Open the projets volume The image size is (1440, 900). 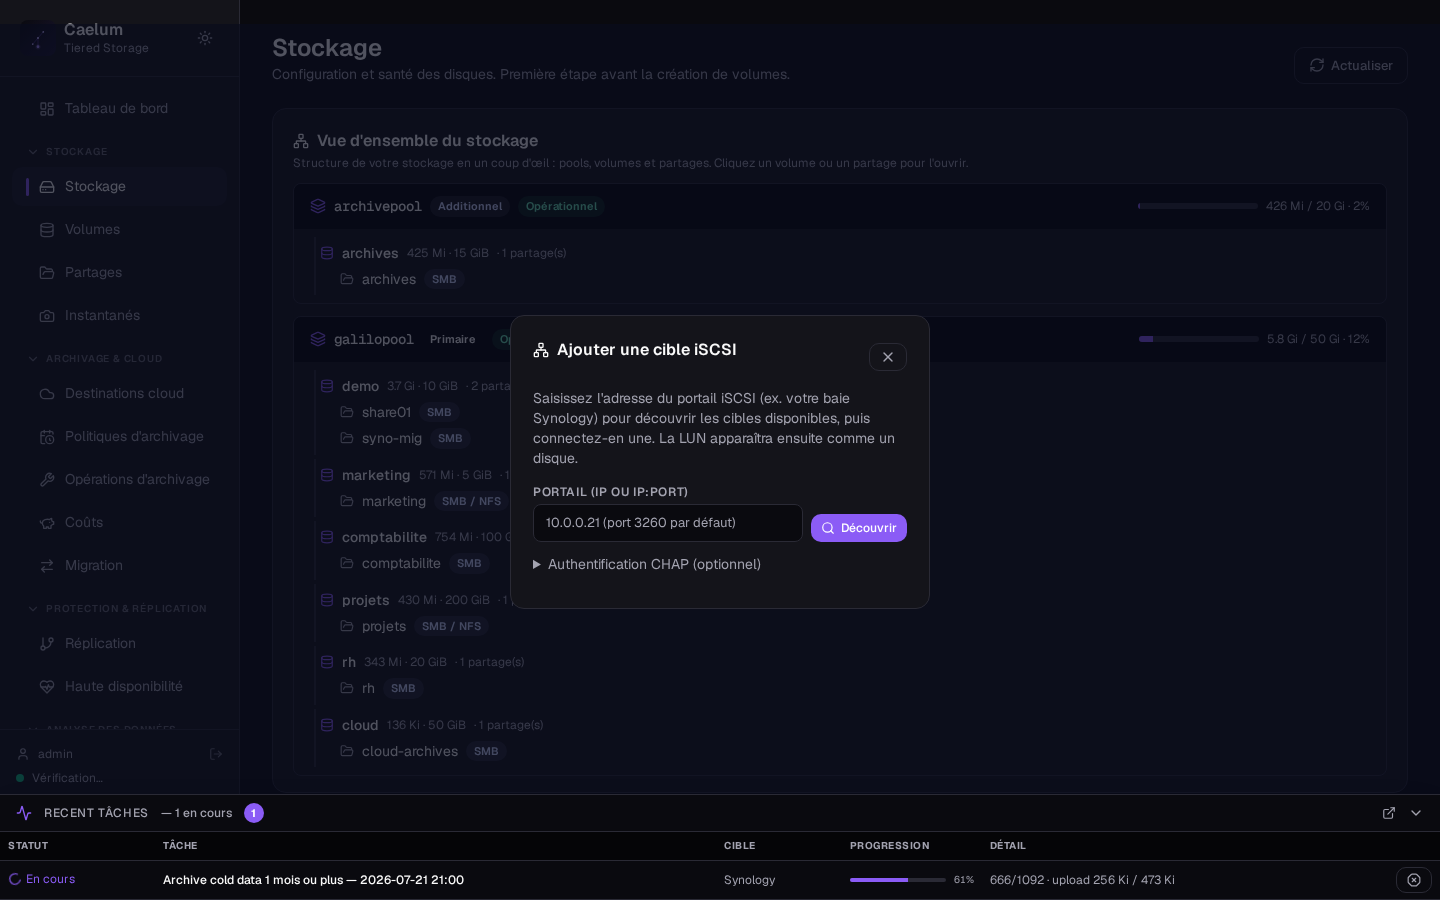tap(365, 600)
